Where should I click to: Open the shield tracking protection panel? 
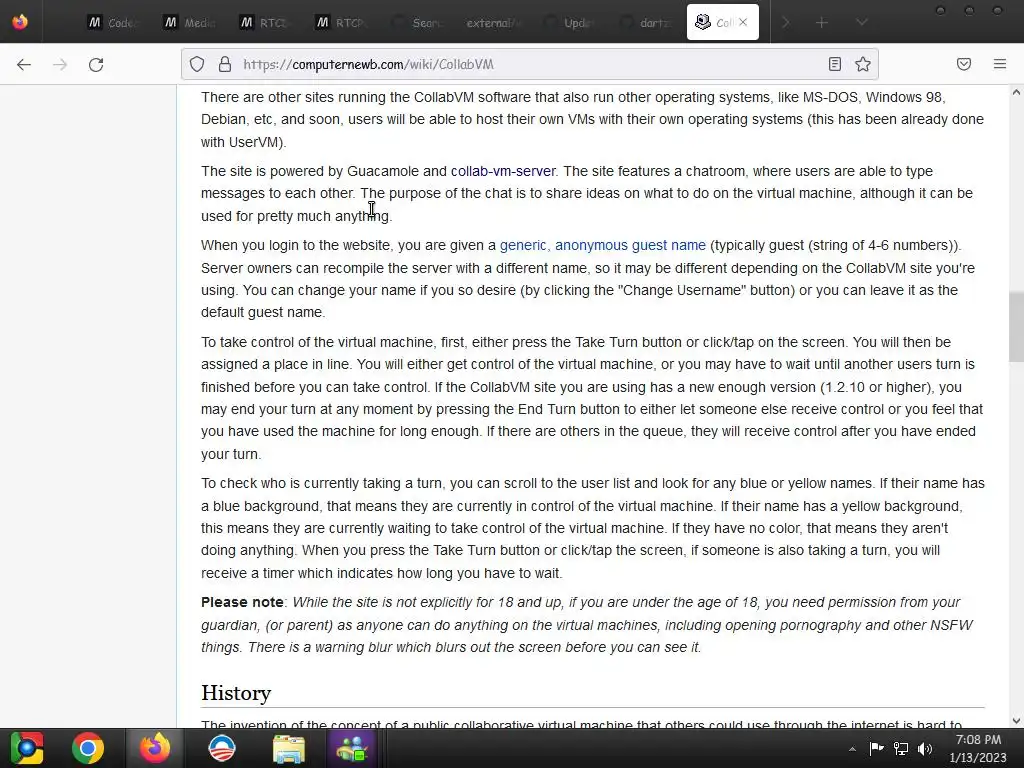point(197,64)
